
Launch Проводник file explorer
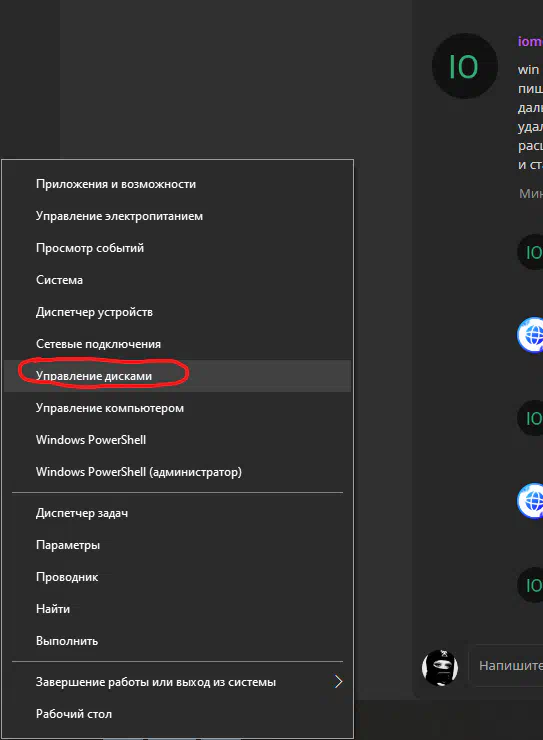(177, 577)
